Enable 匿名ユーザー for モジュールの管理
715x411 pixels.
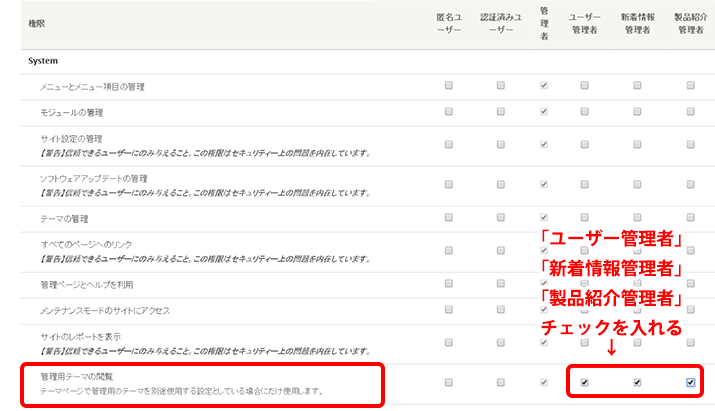(x=449, y=111)
